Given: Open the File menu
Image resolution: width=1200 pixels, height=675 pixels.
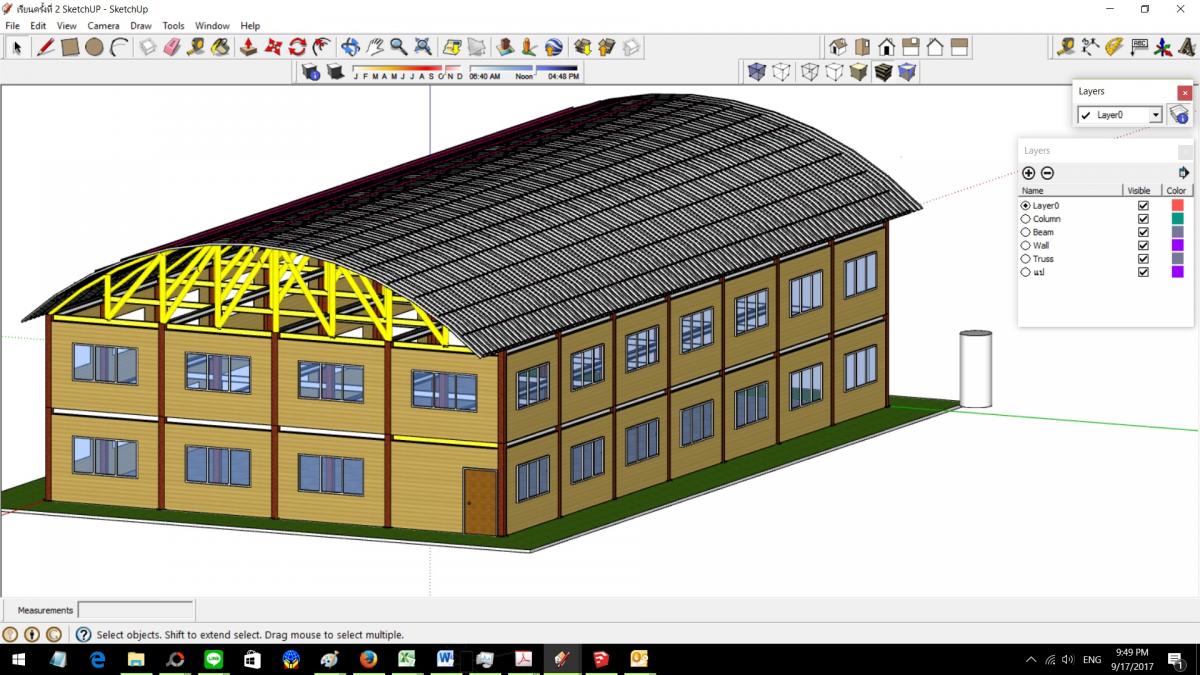Looking at the screenshot, I should point(13,26).
